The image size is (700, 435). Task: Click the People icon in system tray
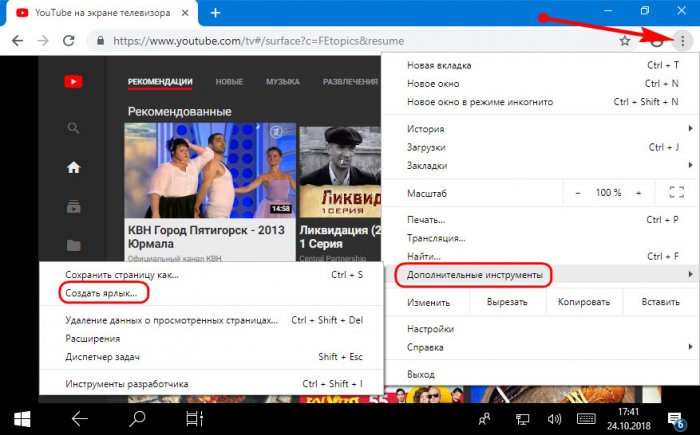484,419
